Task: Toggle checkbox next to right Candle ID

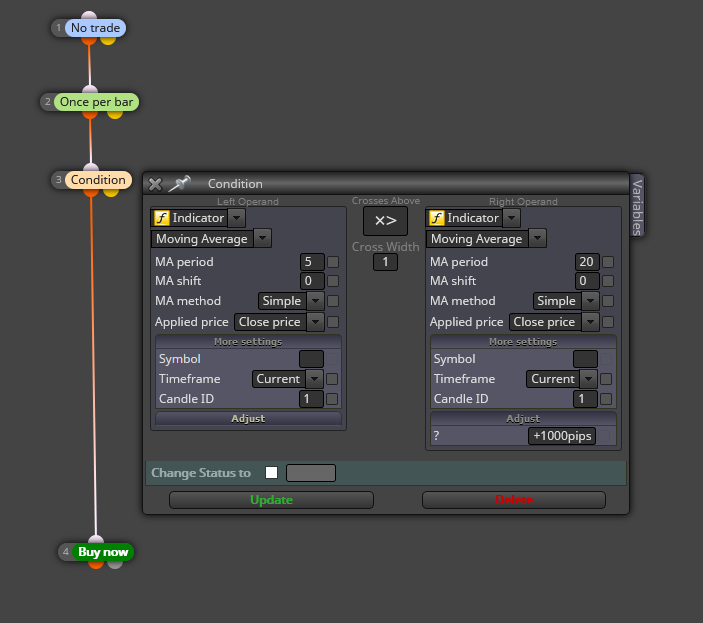Action: click(606, 399)
